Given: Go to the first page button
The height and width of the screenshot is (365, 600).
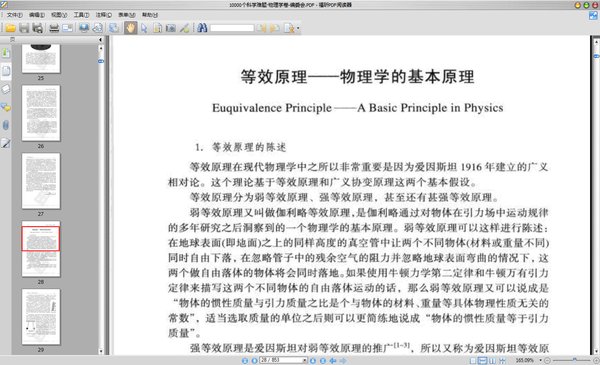Looking at the screenshot, I should (x=245, y=360).
